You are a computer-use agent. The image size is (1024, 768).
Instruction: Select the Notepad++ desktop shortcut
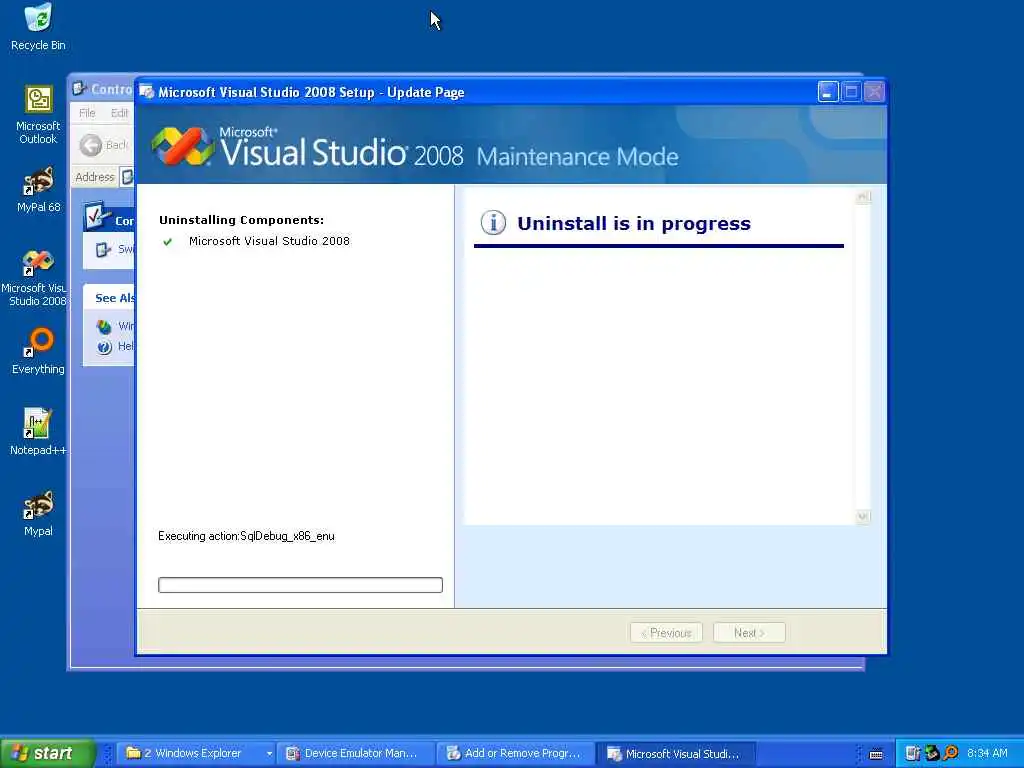pyautogui.click(x=38, y=432)
